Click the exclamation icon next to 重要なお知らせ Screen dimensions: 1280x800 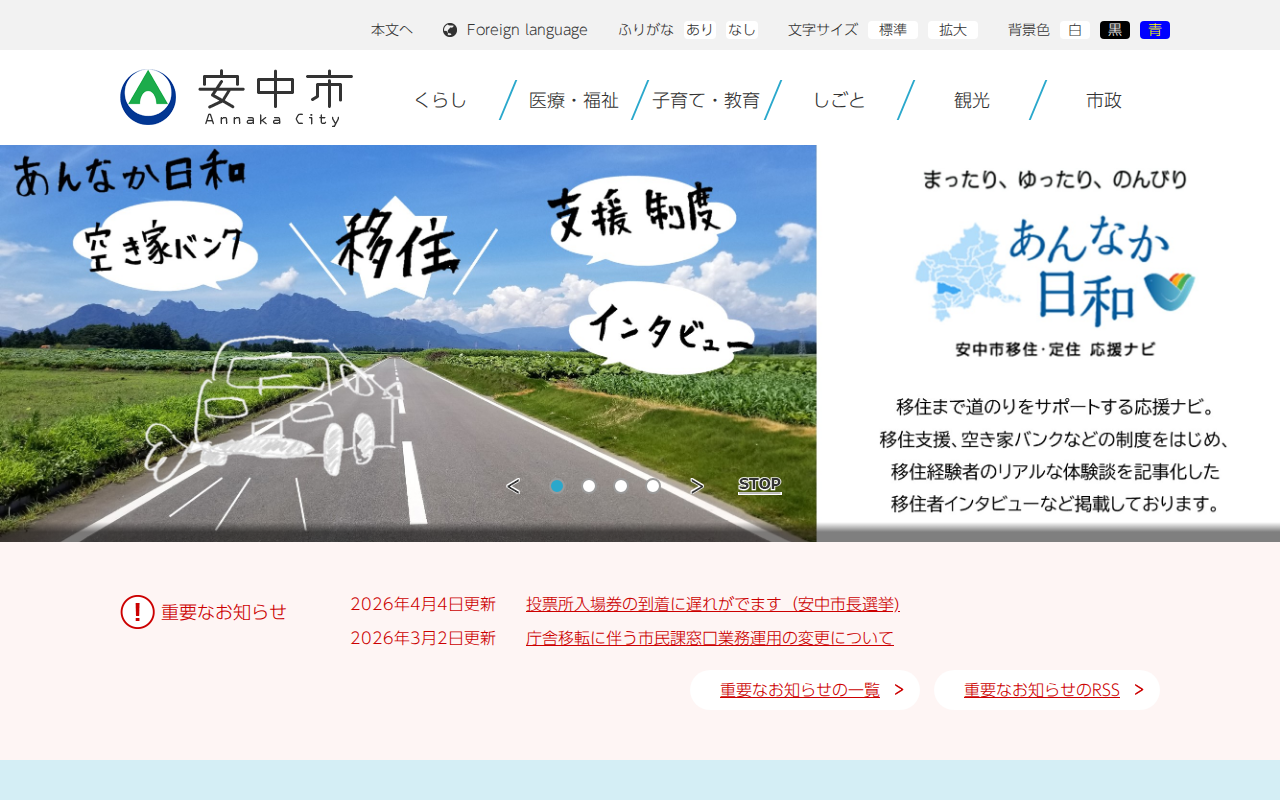(x=137, y=612)
